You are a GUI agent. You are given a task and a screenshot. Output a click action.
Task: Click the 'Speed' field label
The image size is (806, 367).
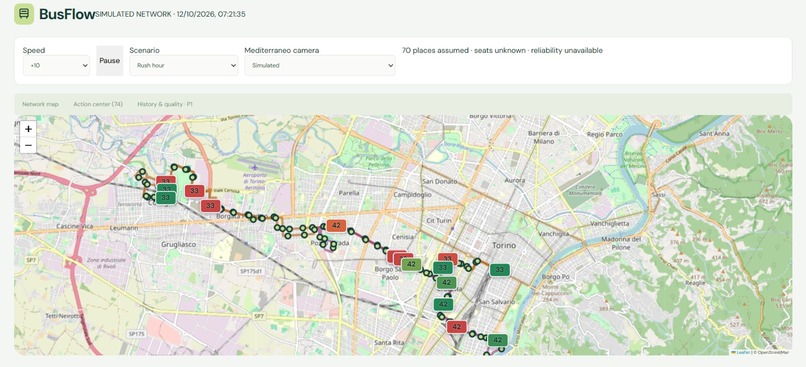tap(34, 50)
